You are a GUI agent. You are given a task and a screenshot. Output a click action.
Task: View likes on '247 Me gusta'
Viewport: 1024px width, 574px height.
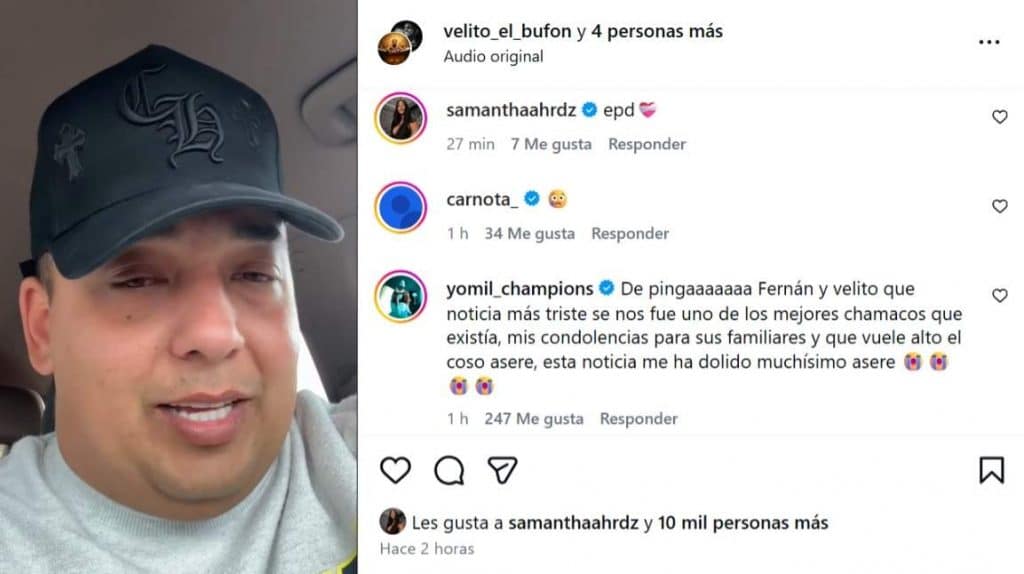(534, 419)
